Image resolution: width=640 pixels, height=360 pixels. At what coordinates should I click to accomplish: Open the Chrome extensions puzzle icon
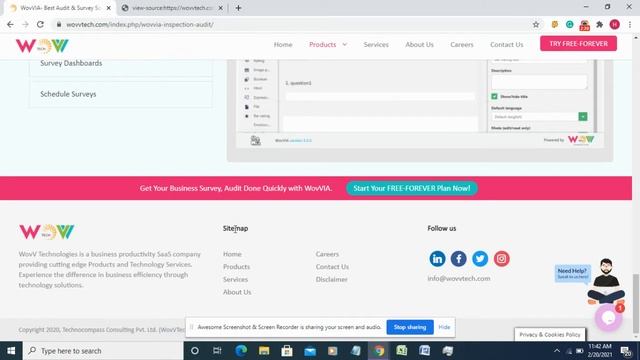[600, 24]
